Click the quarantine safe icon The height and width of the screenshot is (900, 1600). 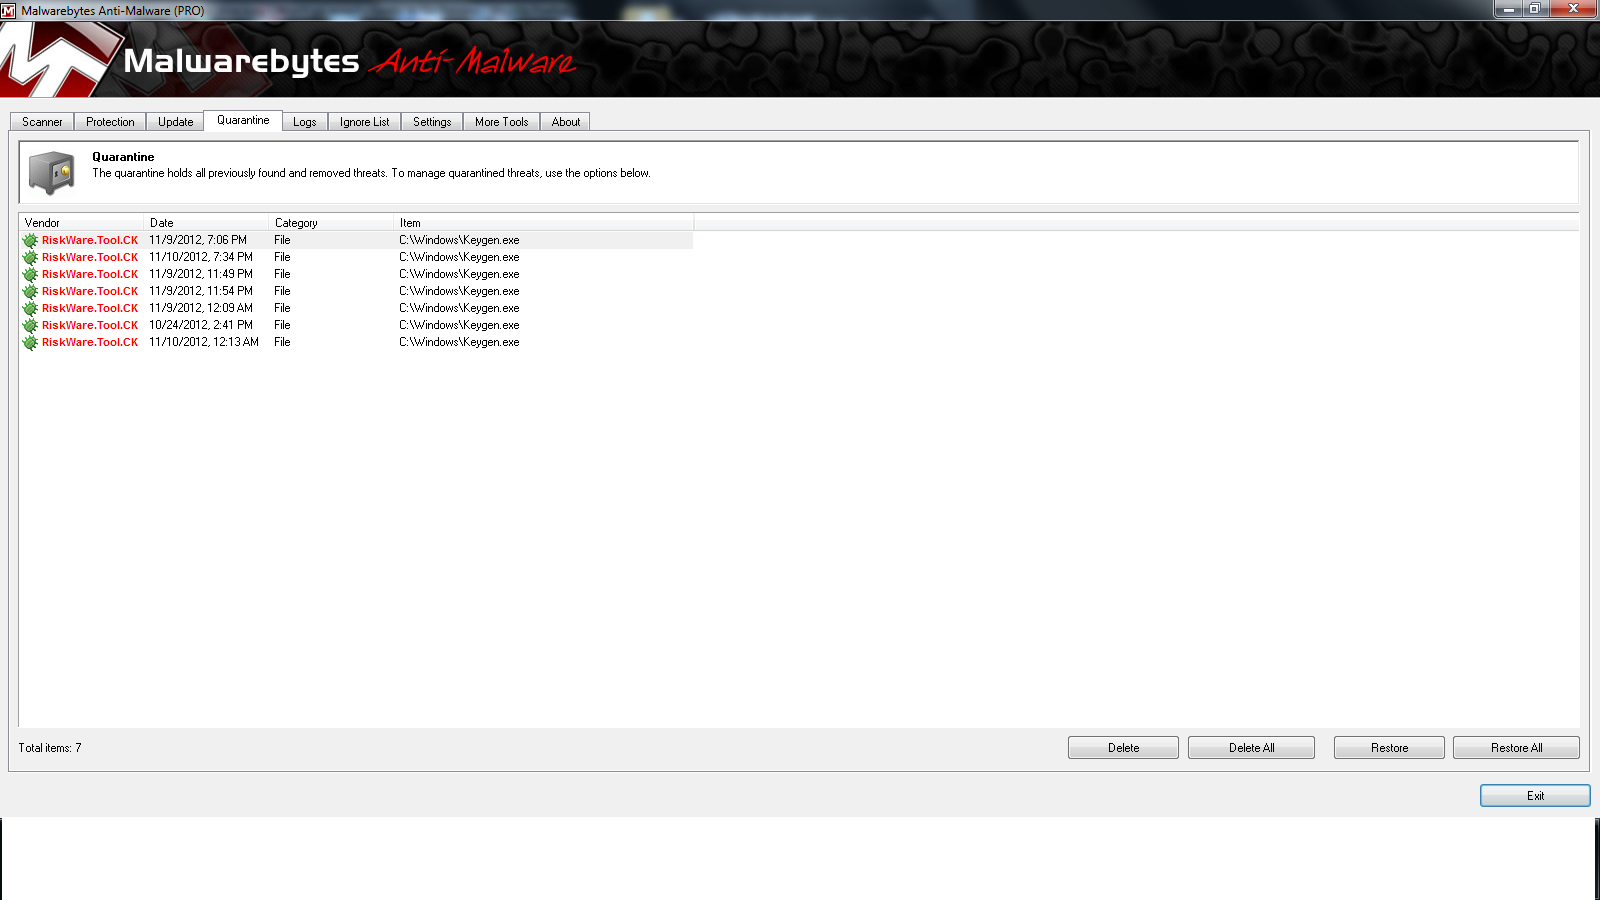coord(52,172)
